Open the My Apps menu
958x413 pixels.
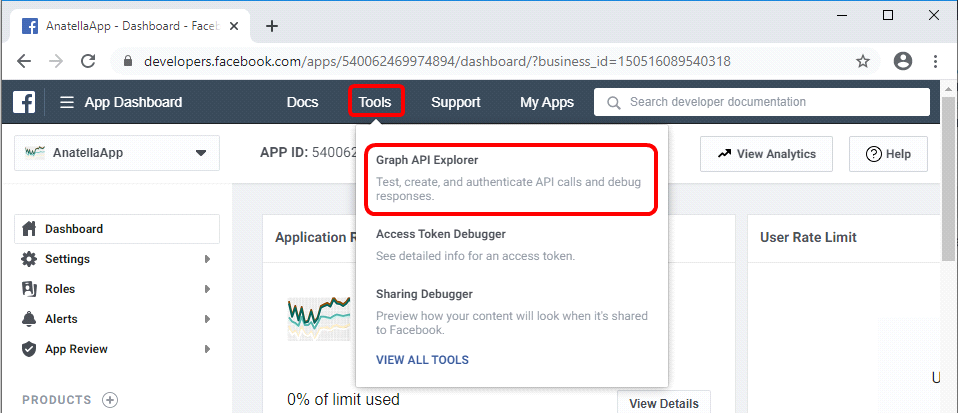(x=547, y=102)
